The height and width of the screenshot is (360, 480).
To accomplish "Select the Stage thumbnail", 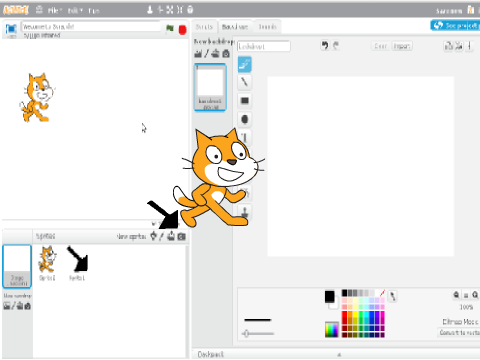I will (17, 266).
